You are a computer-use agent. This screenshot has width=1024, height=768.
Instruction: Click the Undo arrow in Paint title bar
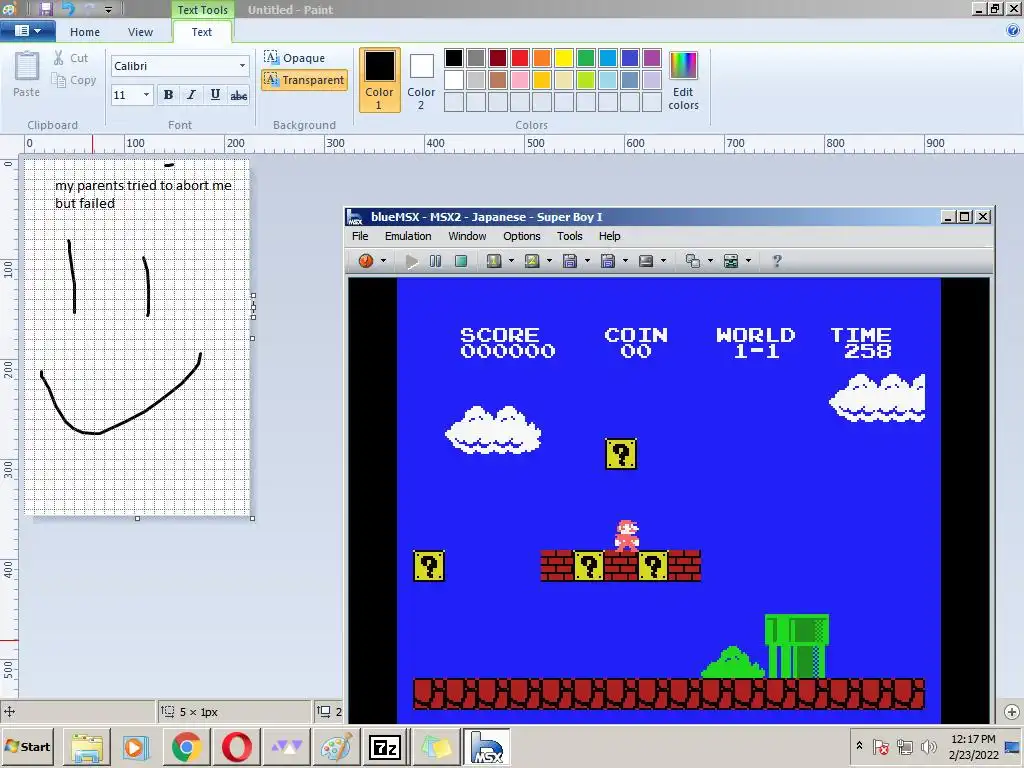(x=68, y=9)
